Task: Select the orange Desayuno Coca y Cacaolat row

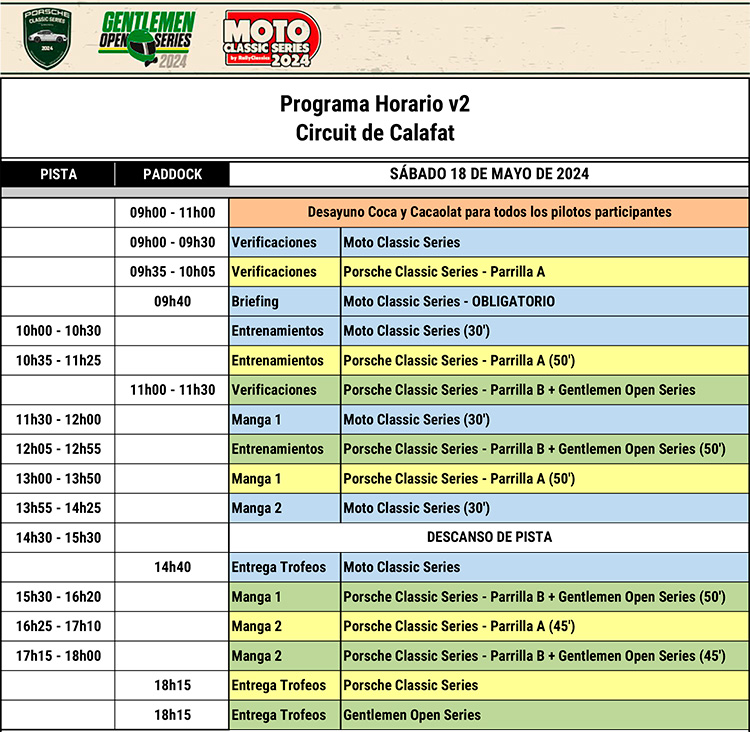Action: (x=488, y=212)
